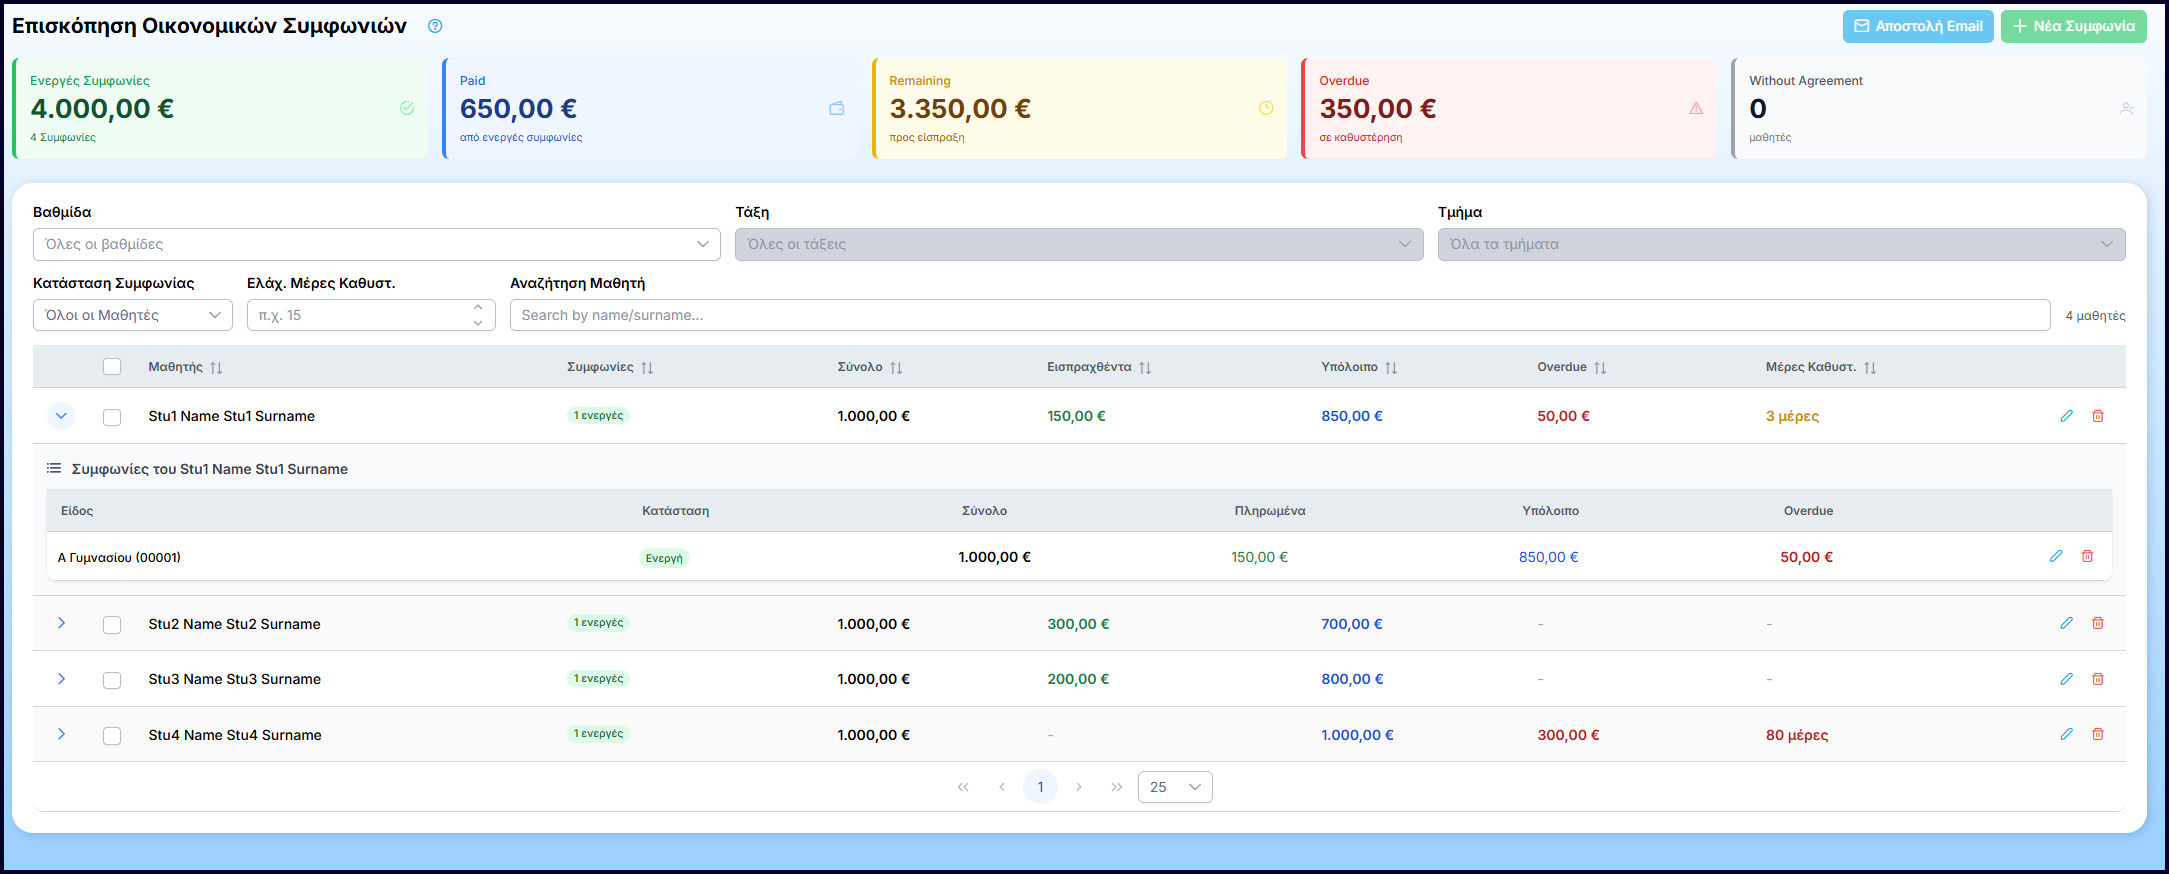Delete the Α Γυμνασίου (00001) agreement
2169x874 pixels.
2088,556
